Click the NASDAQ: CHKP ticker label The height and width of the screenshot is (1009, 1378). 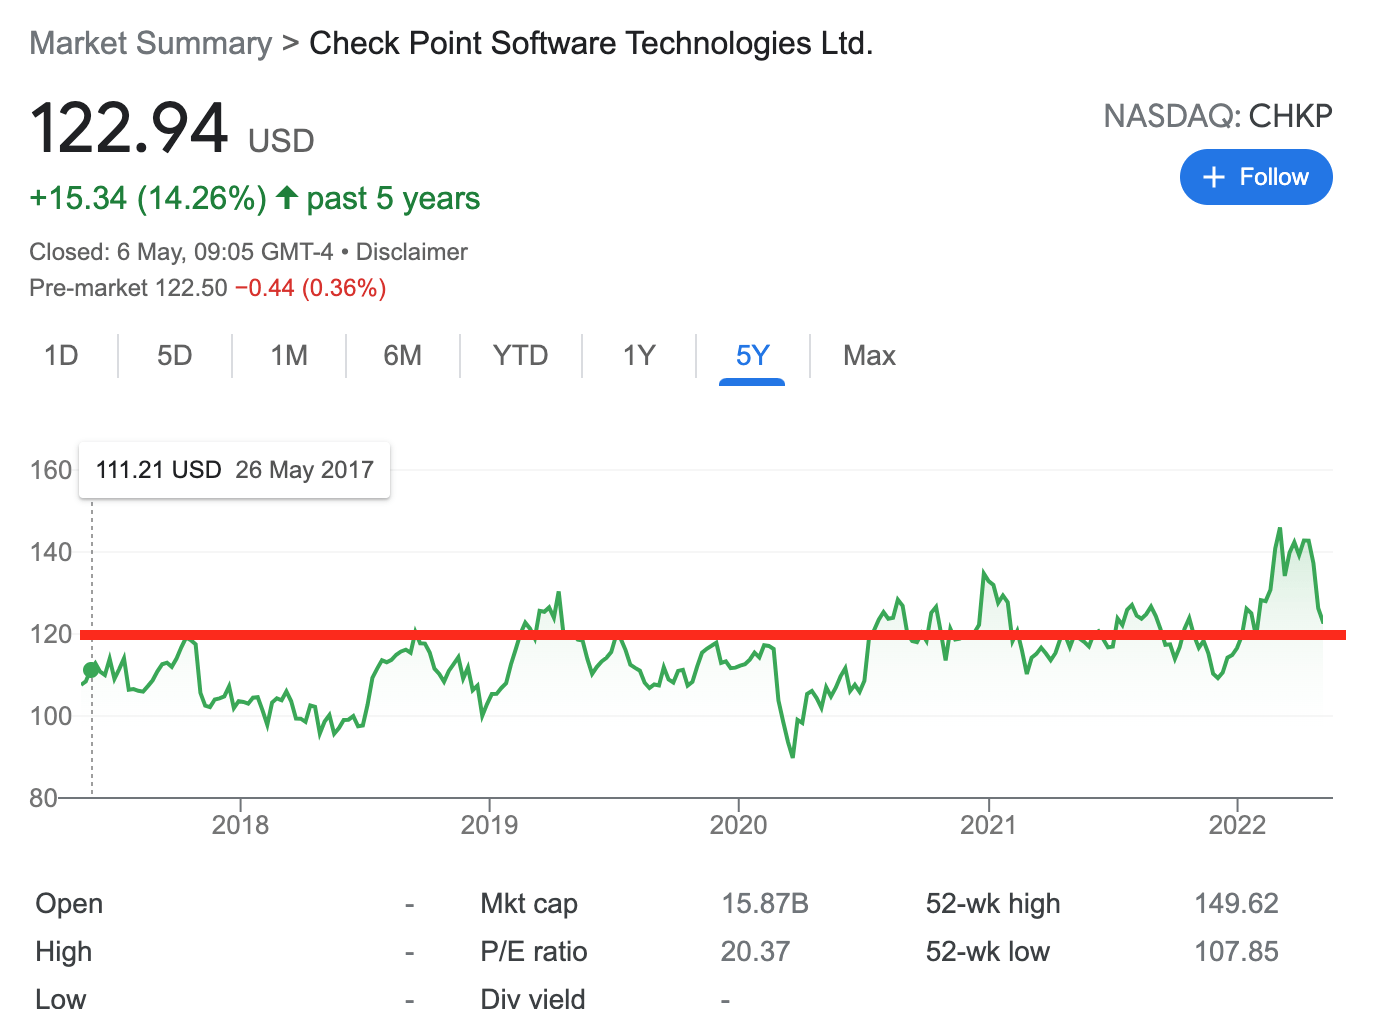tap(1217, 116)
